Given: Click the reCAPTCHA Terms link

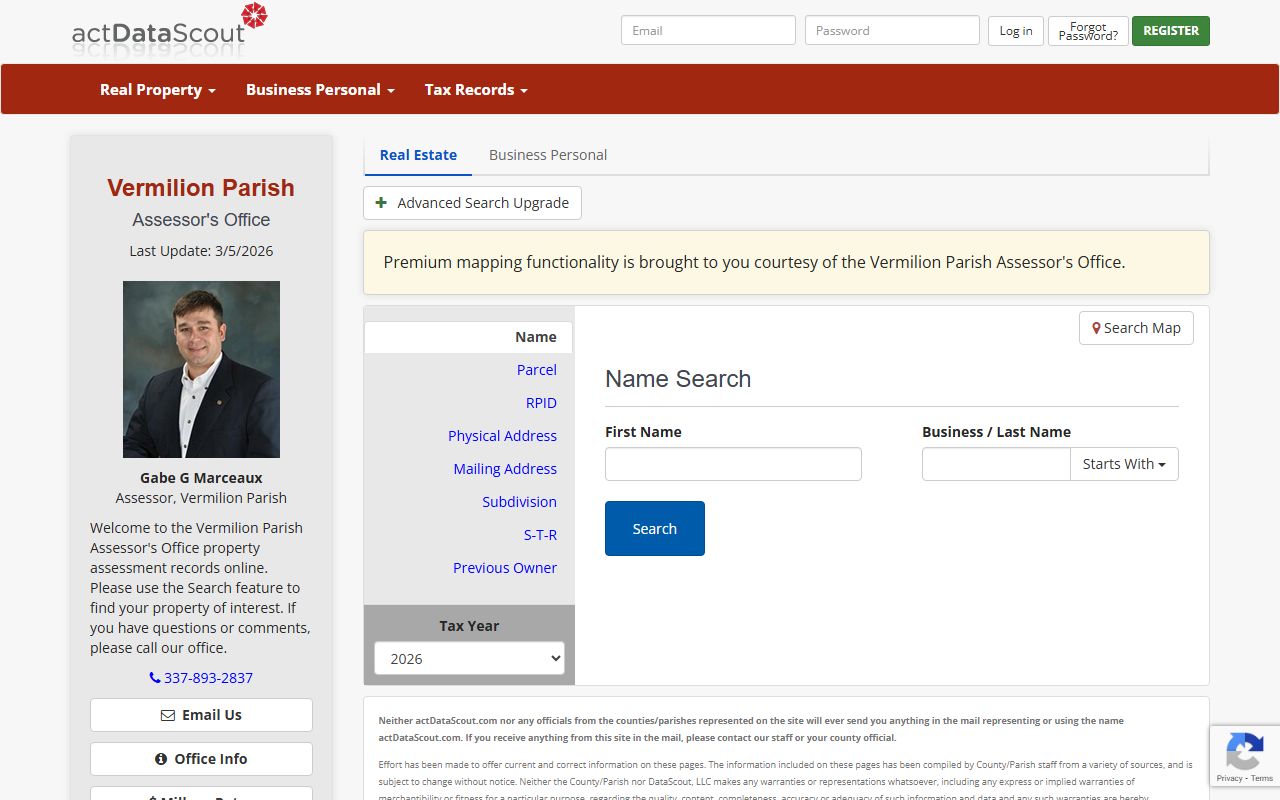Looking at the screenshot, I should coord(1262,778).
